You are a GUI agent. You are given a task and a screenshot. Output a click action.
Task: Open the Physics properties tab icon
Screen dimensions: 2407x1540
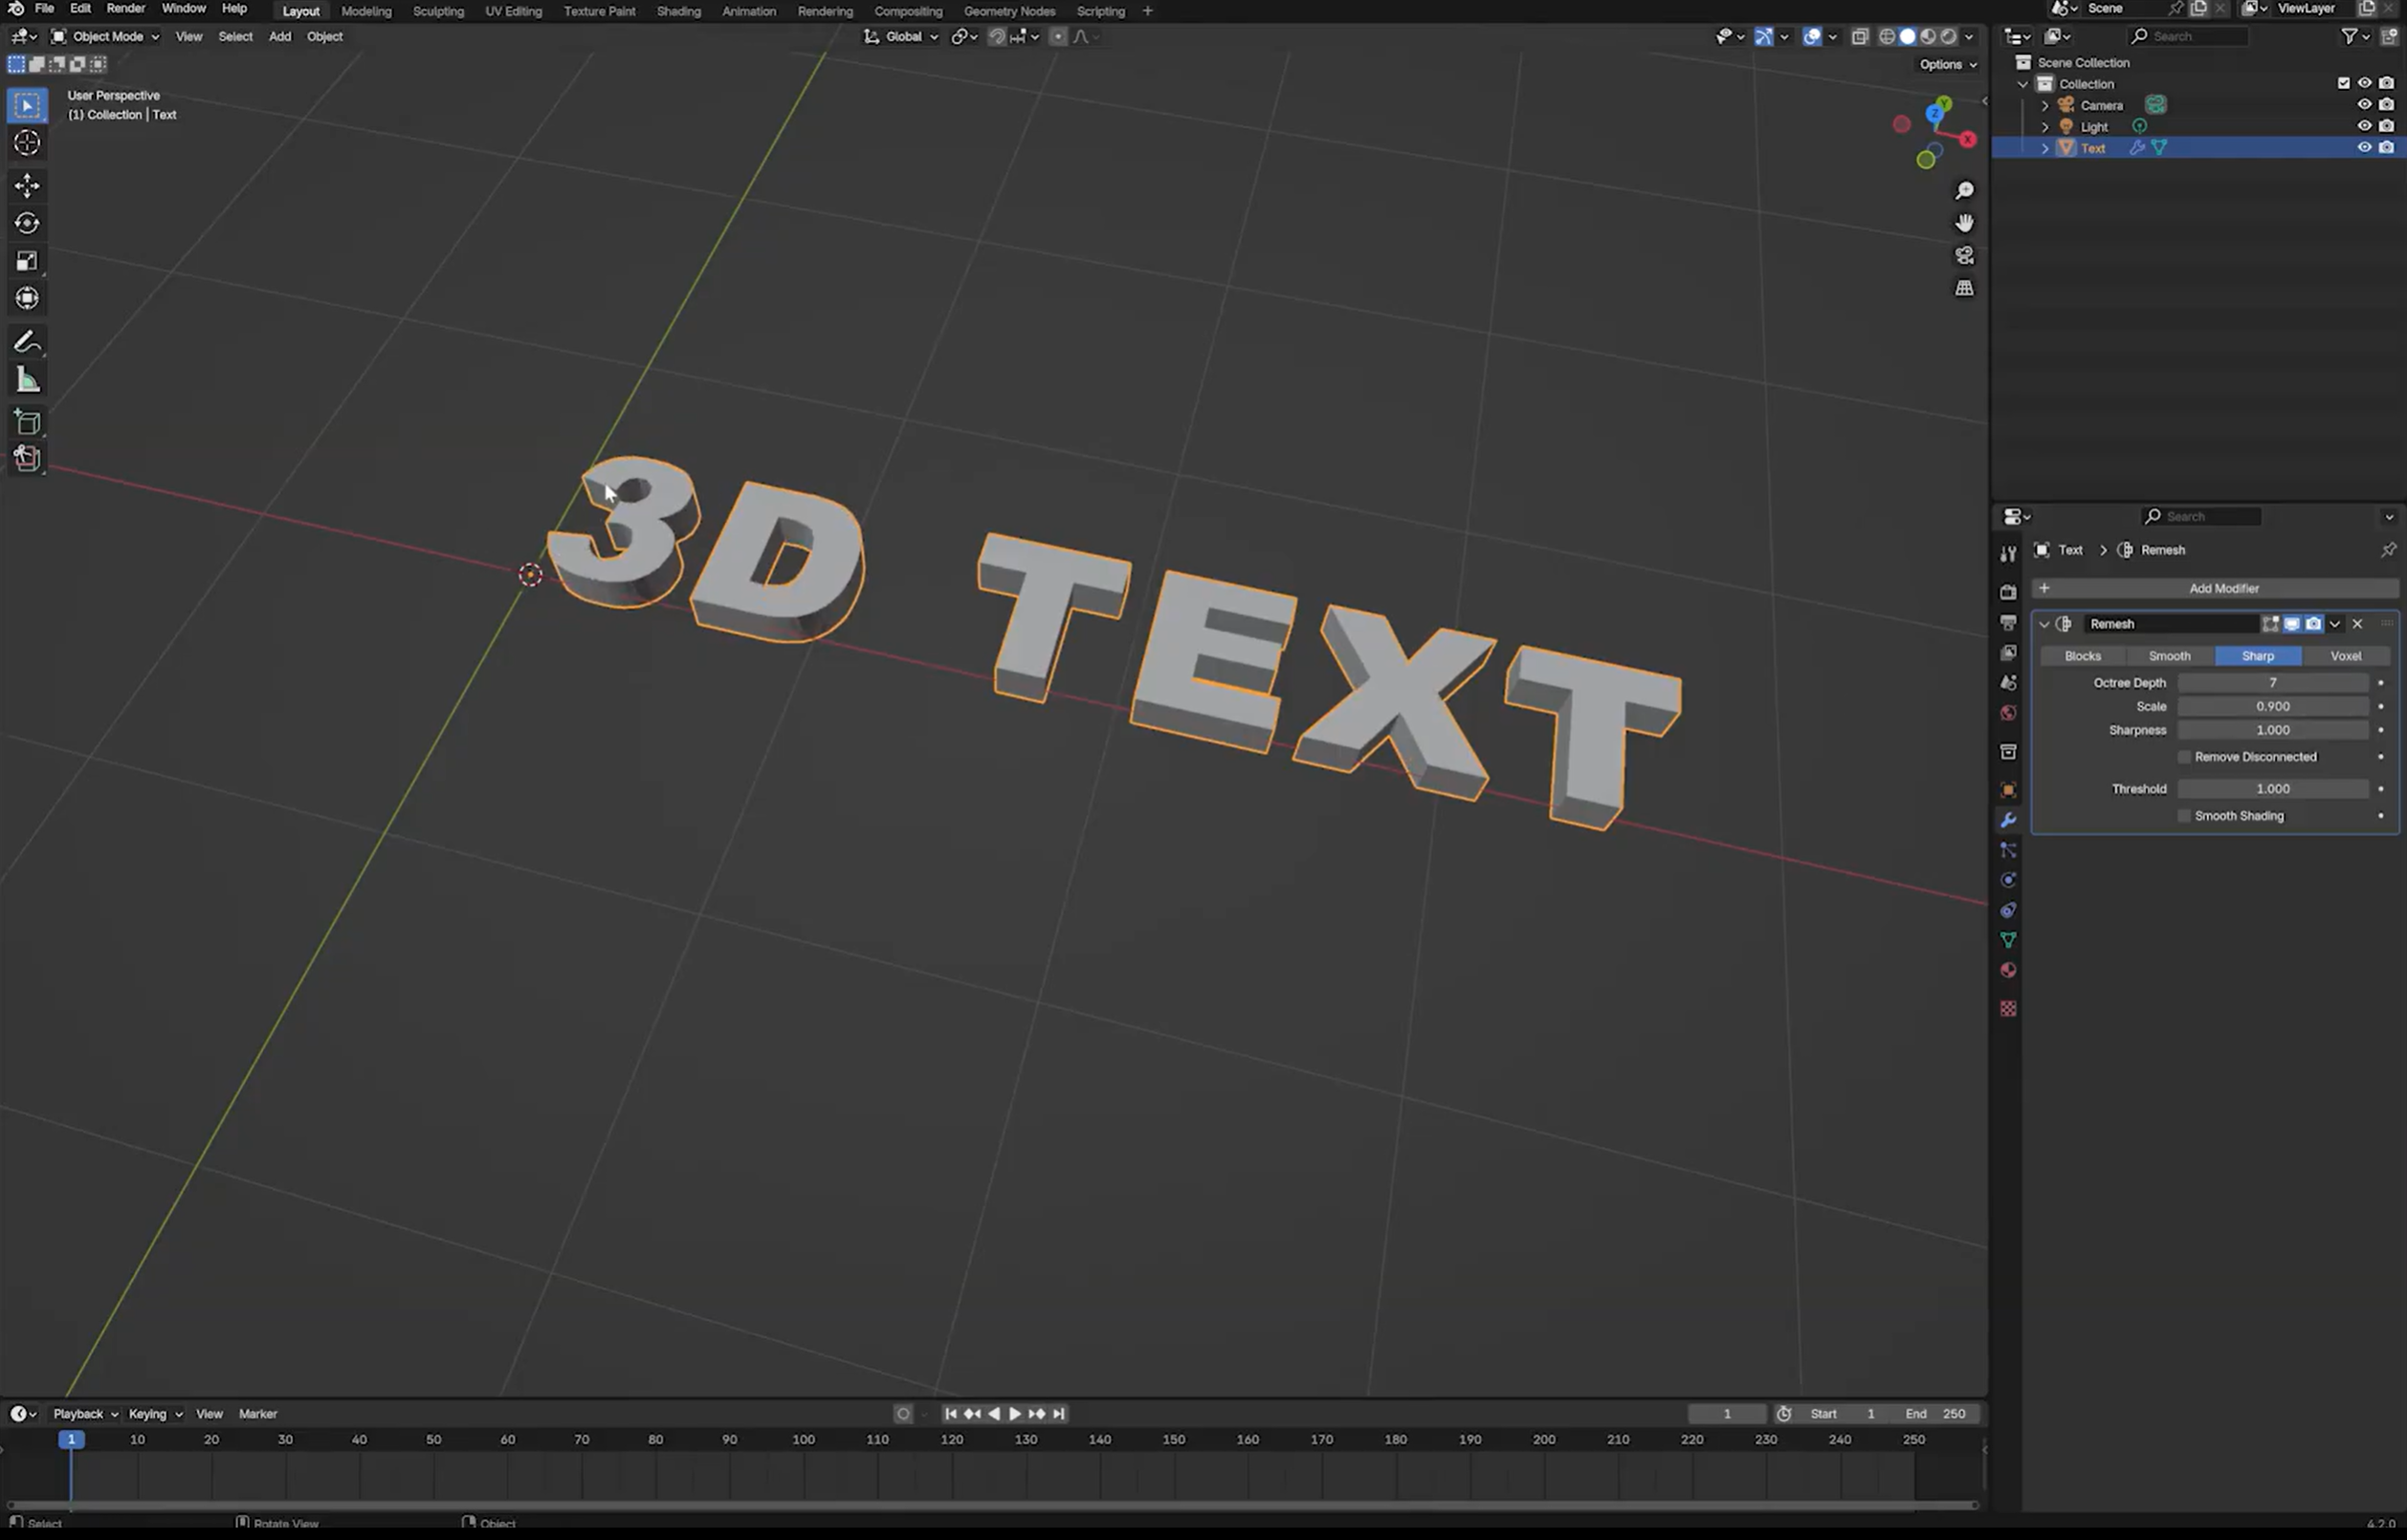coord(2008,880)
